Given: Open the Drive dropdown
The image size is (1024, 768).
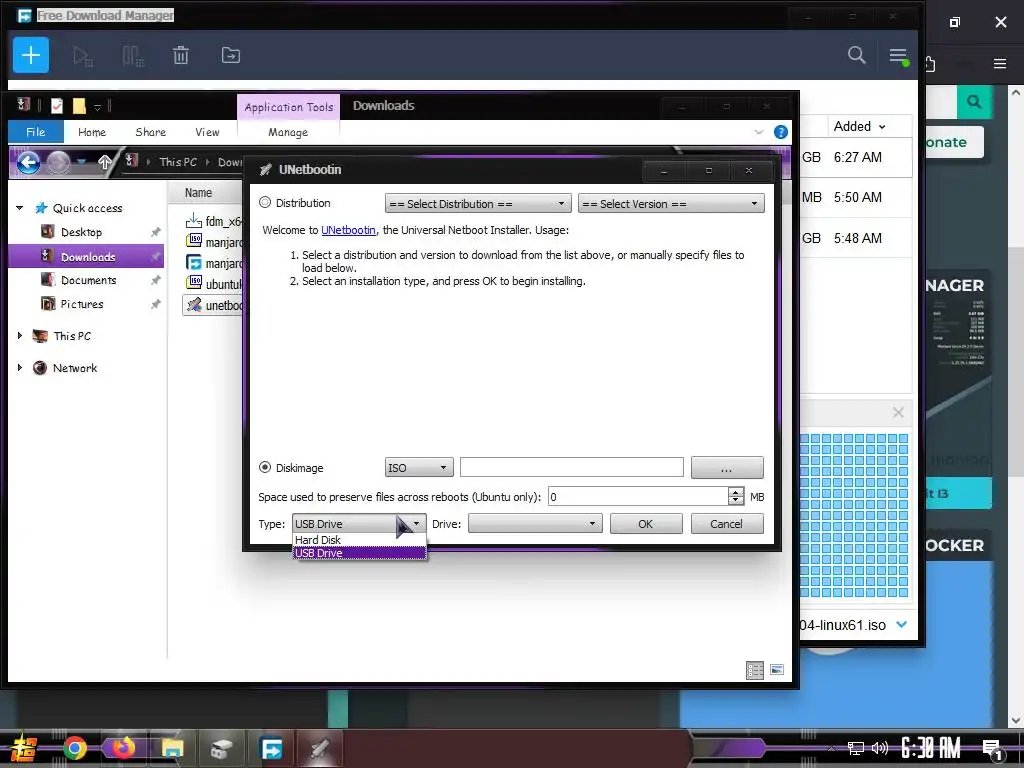Looking at the screenshot, I should [535, 524].
